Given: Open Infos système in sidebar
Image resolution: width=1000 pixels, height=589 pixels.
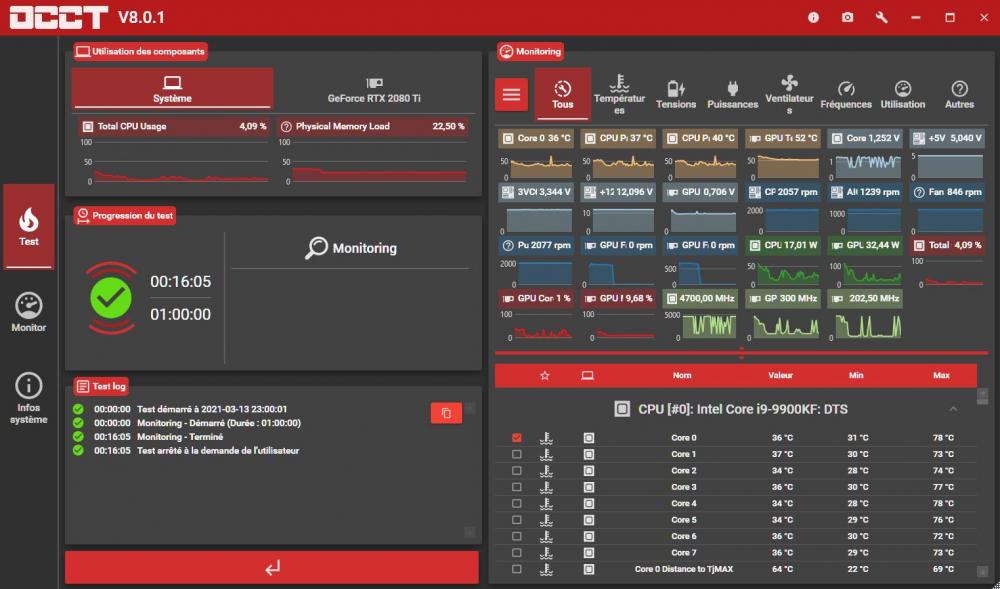Looking at the screenshot, I should tap(29, 399).
